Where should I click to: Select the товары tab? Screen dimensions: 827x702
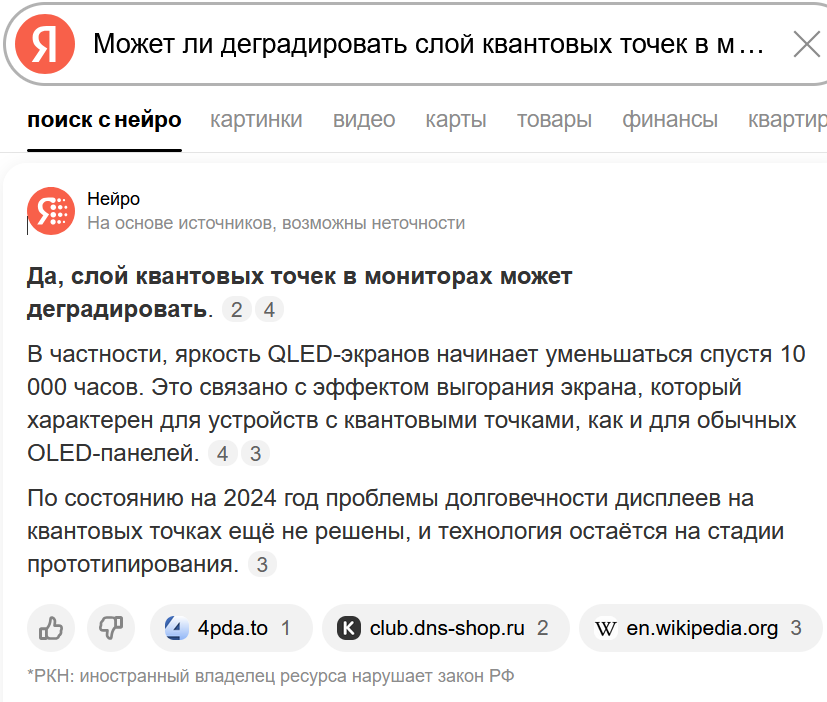pos(554,120)
